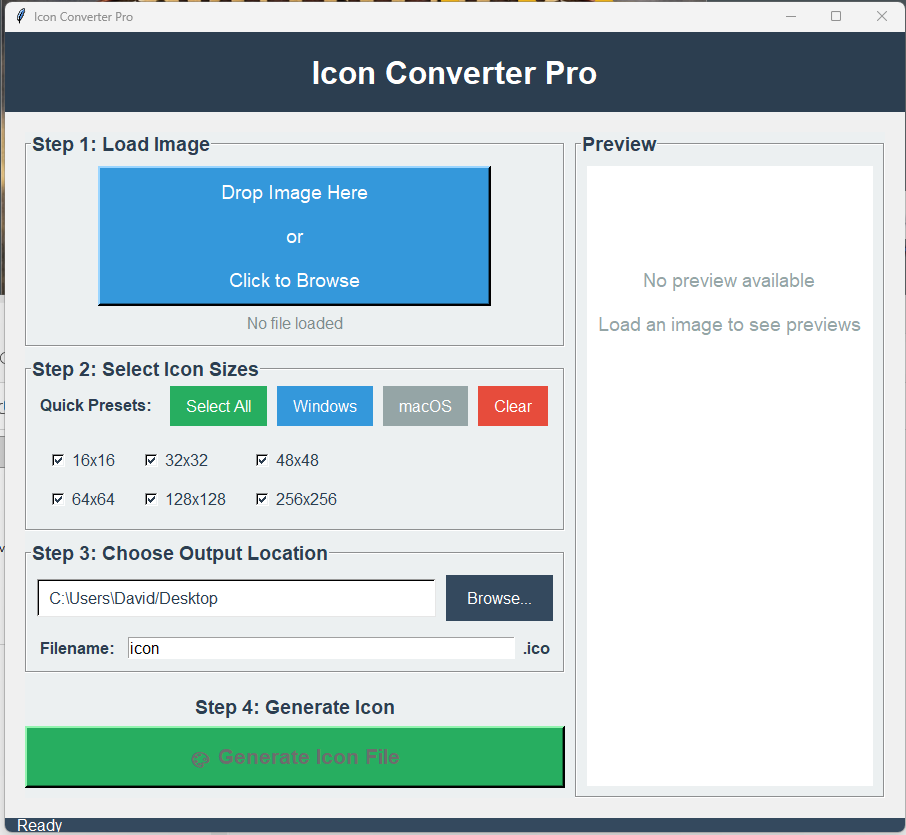Select the filename field containing icon
This screenshot has width=906, height=835.
320,648
